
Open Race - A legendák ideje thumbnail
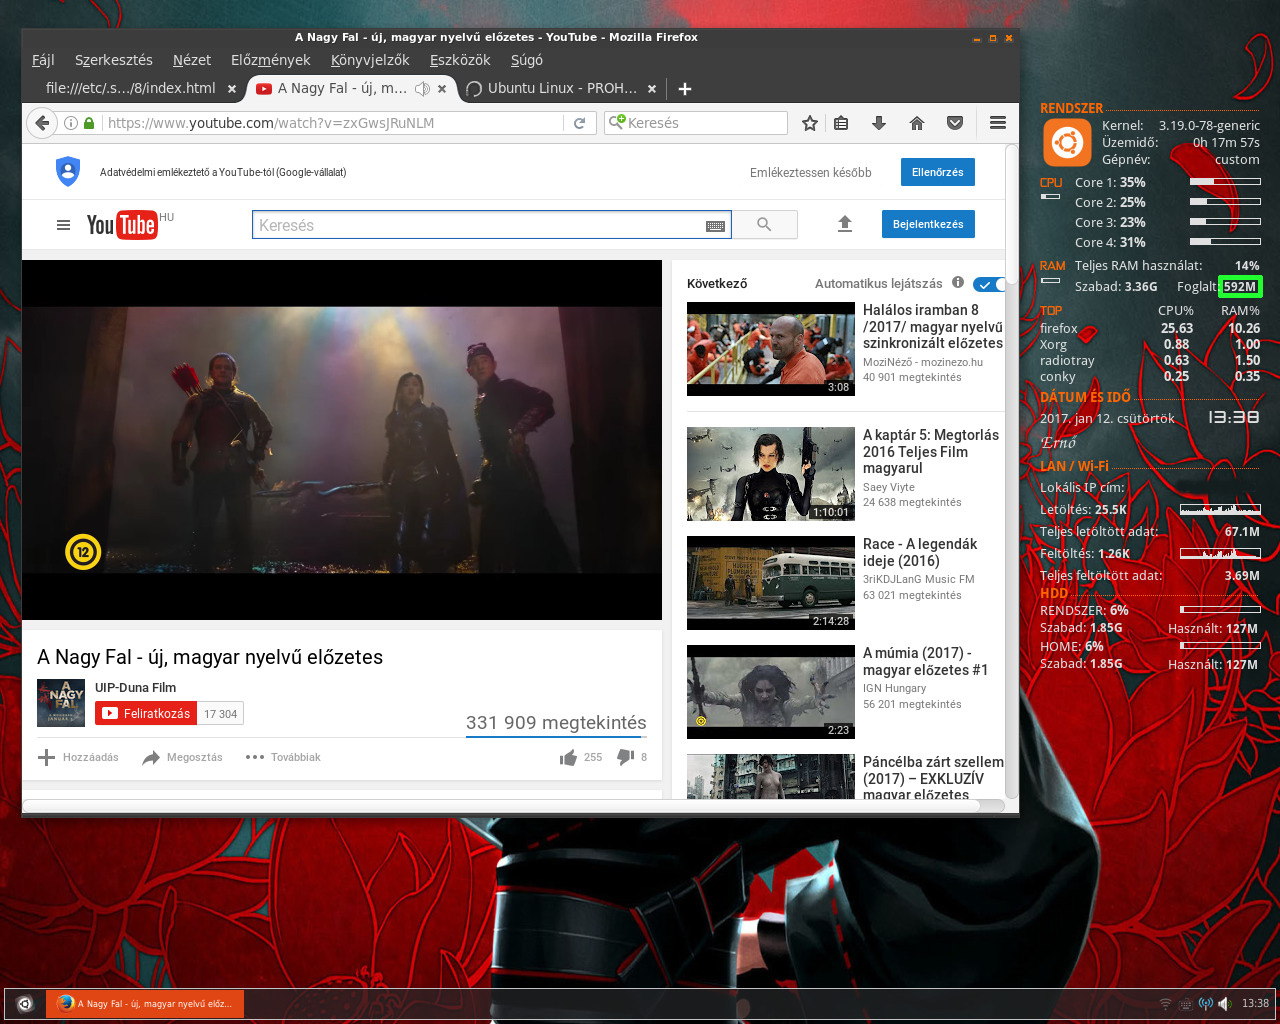pyautogui.click(x=771, y=583)
